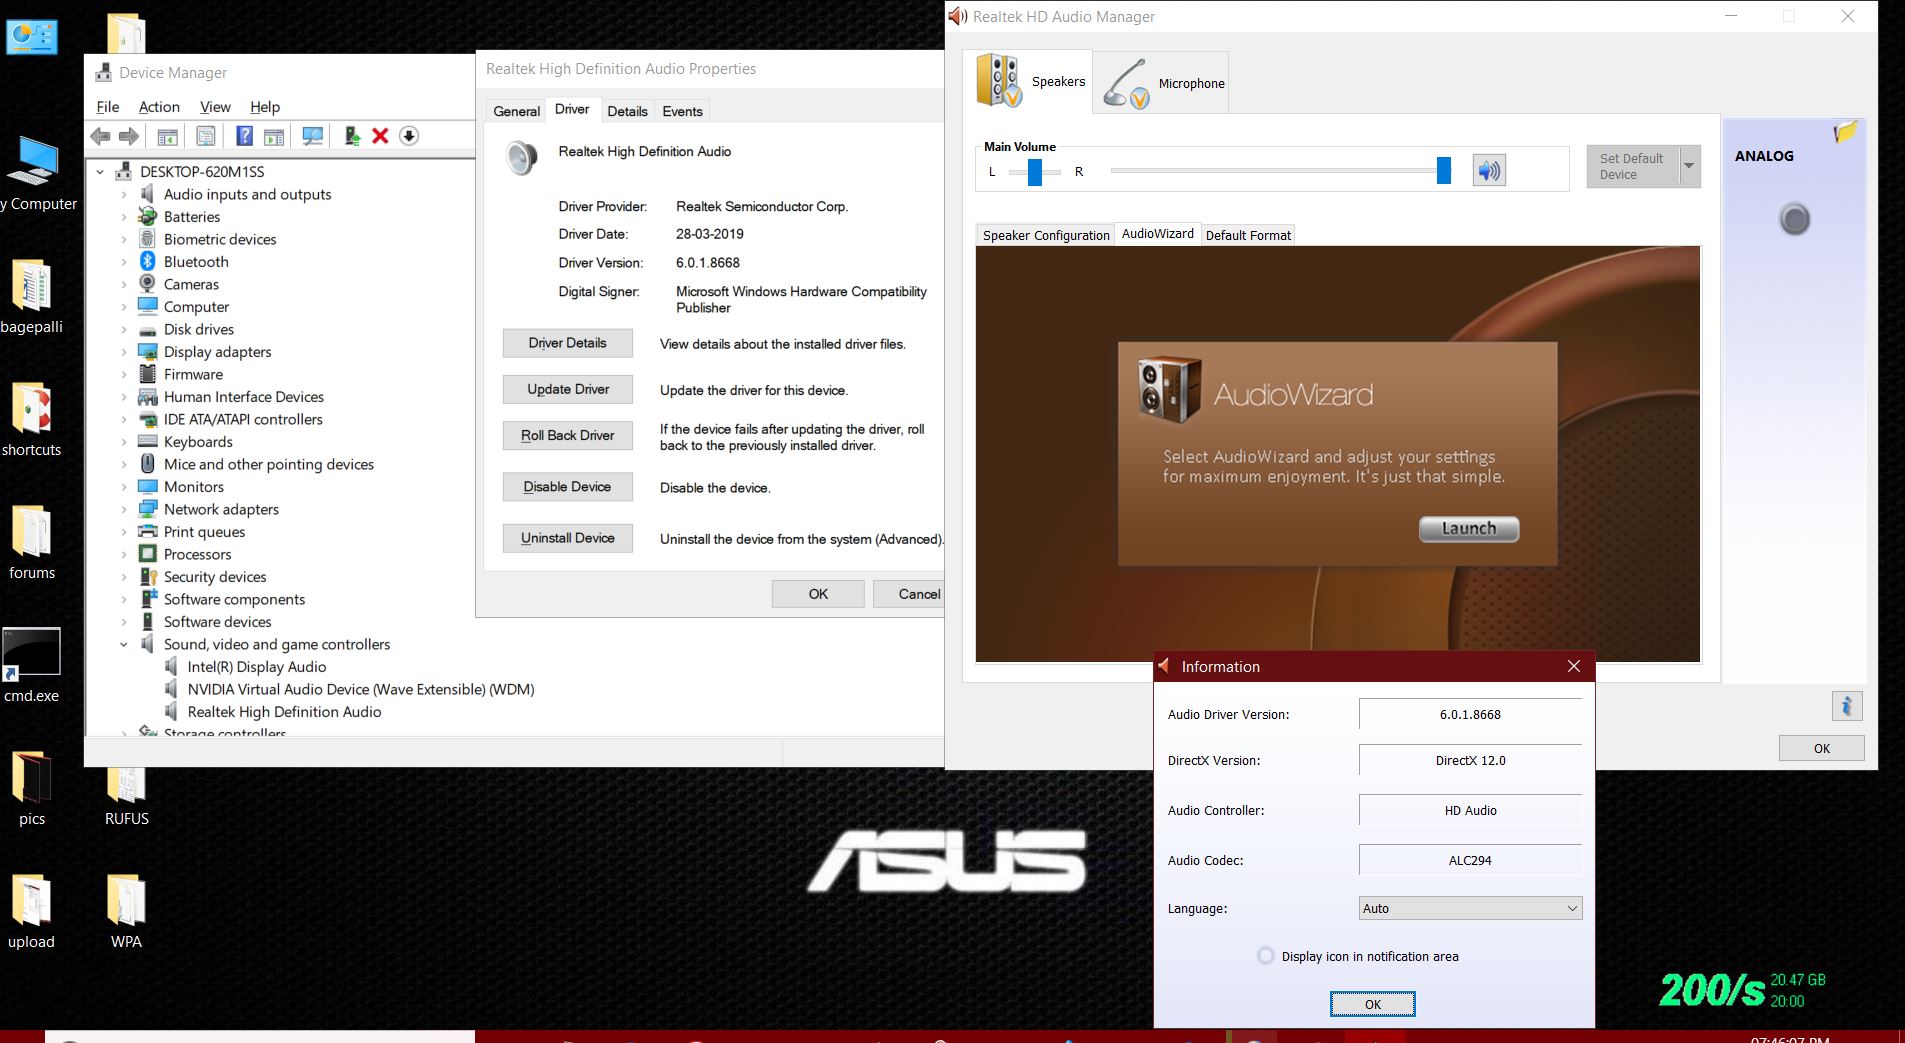The image size is (1905, 1043).
Task: Expand the Display adapters node
Action: [x=124, y=352]
